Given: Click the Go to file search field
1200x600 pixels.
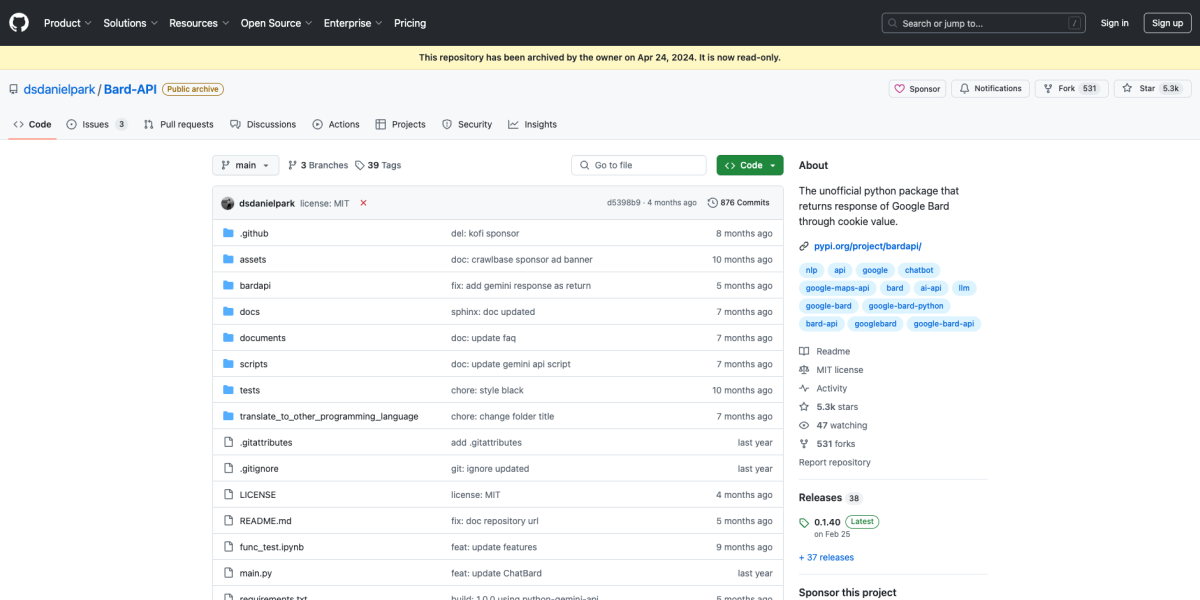Looking at the screenshot, I should pos(638,164).
